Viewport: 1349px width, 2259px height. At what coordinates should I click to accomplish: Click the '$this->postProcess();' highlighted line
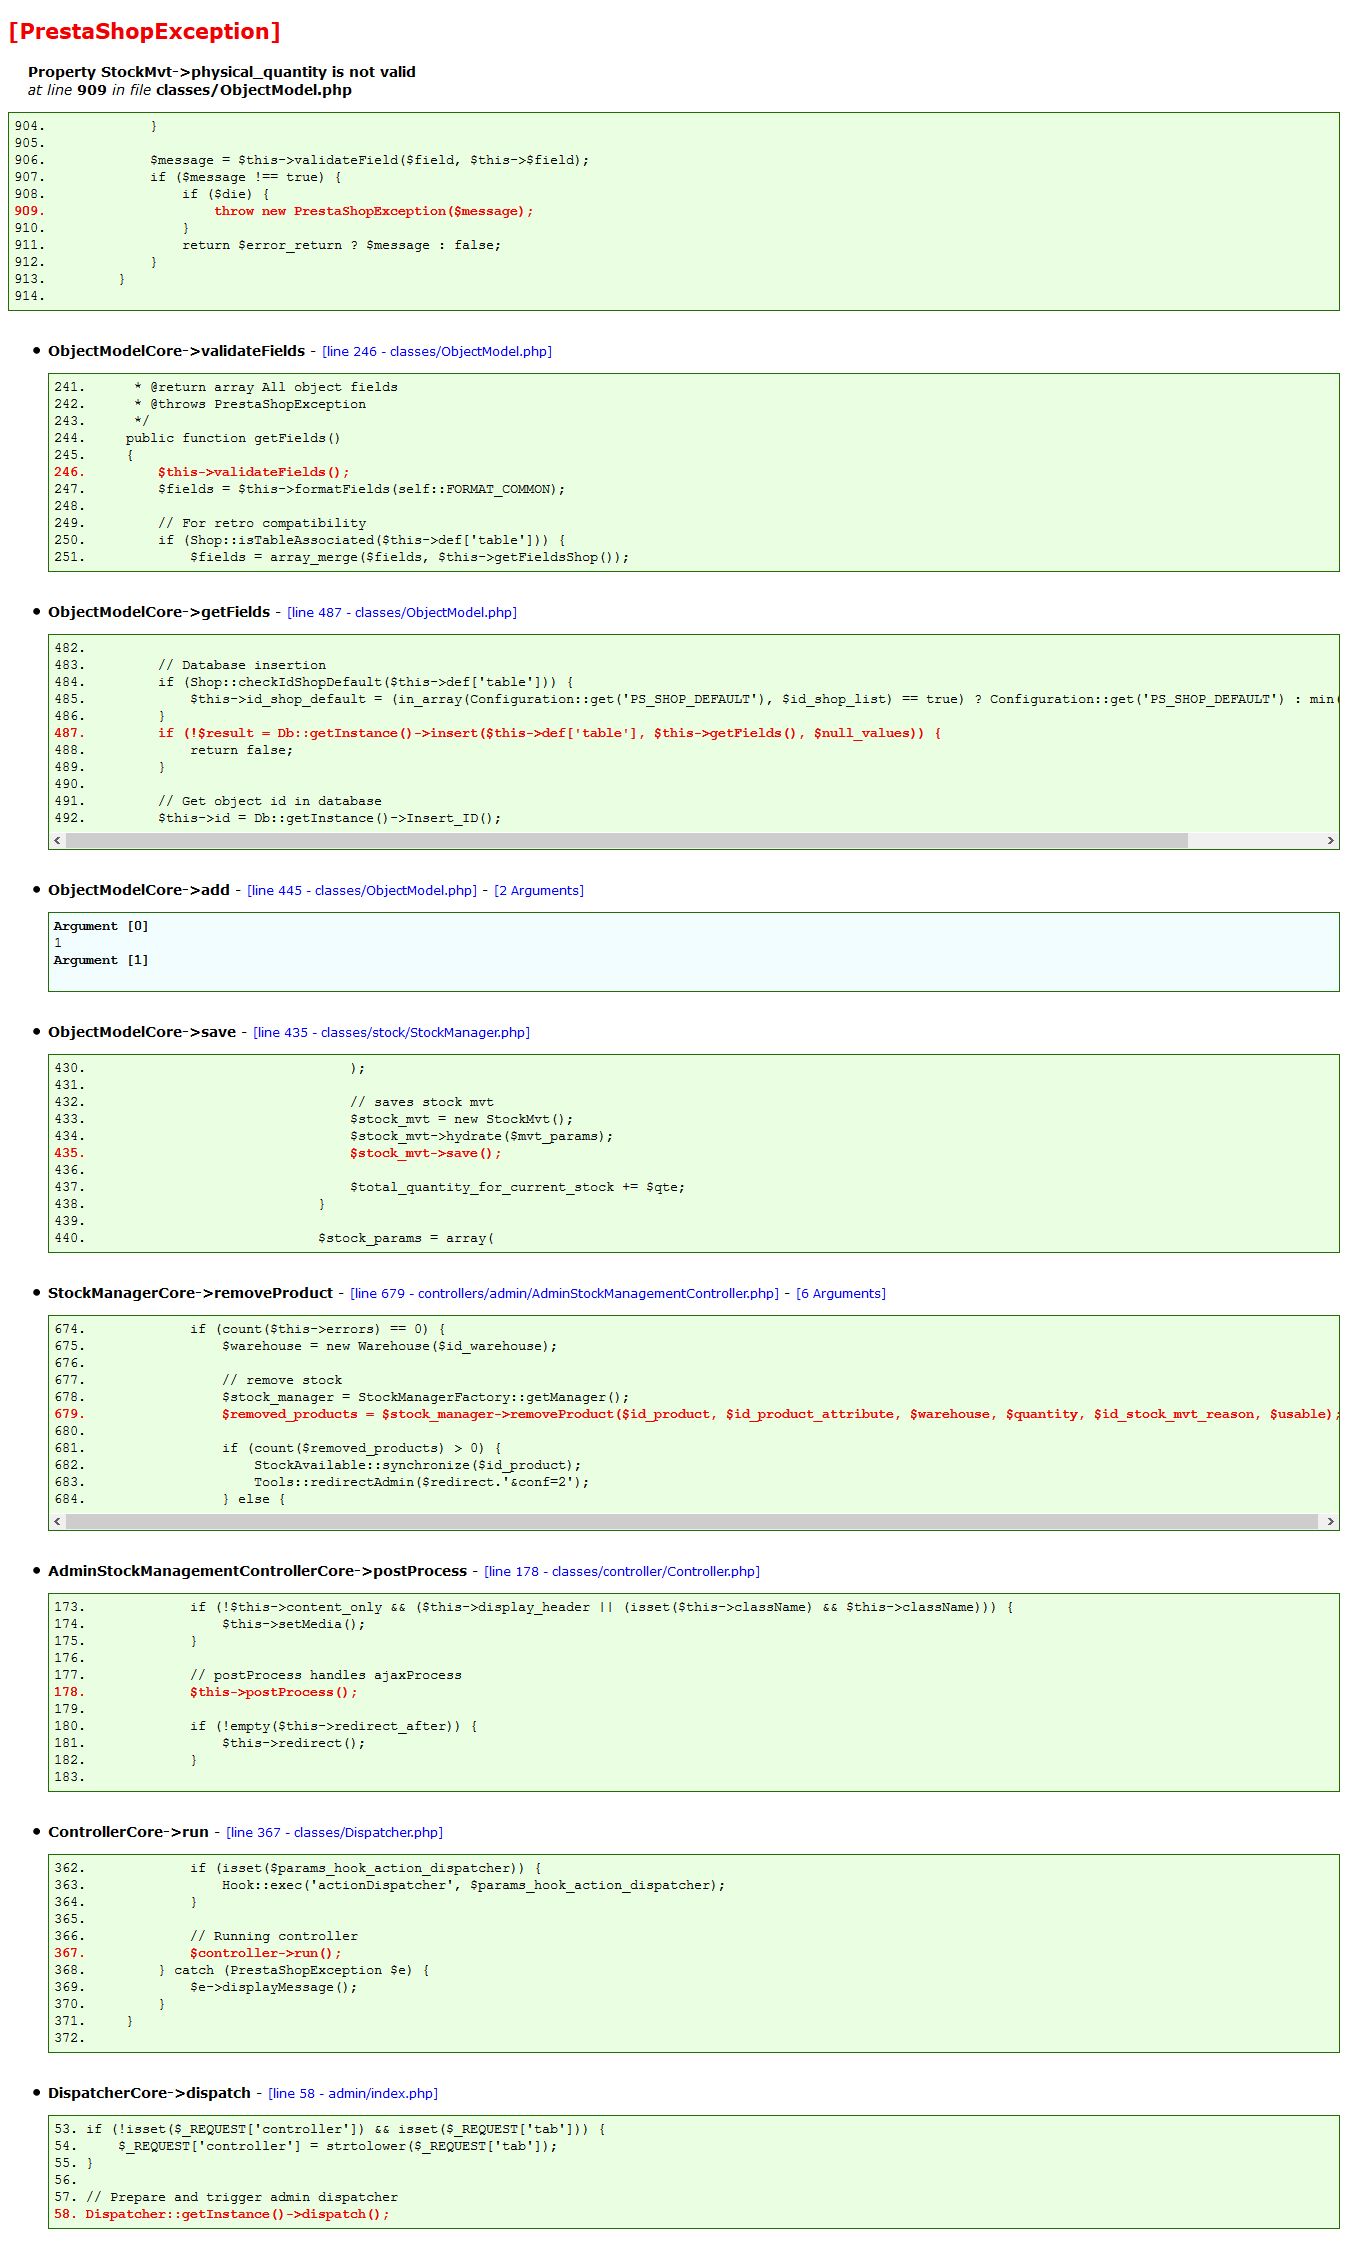(274, 1693)
